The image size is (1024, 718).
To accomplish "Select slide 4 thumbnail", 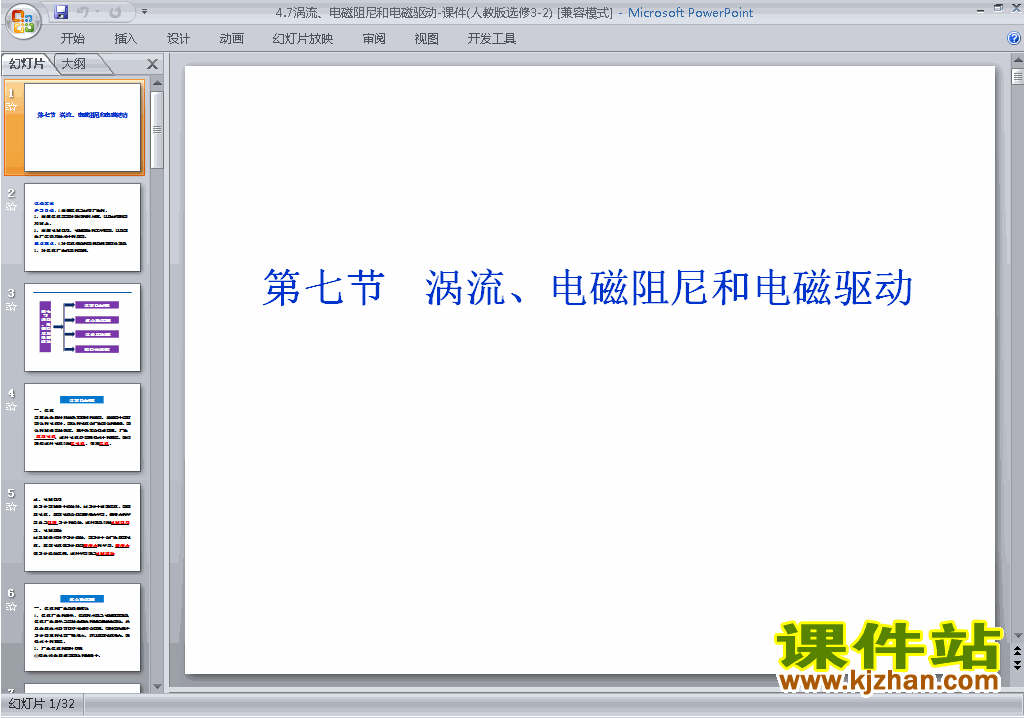I will click(82, 427).
